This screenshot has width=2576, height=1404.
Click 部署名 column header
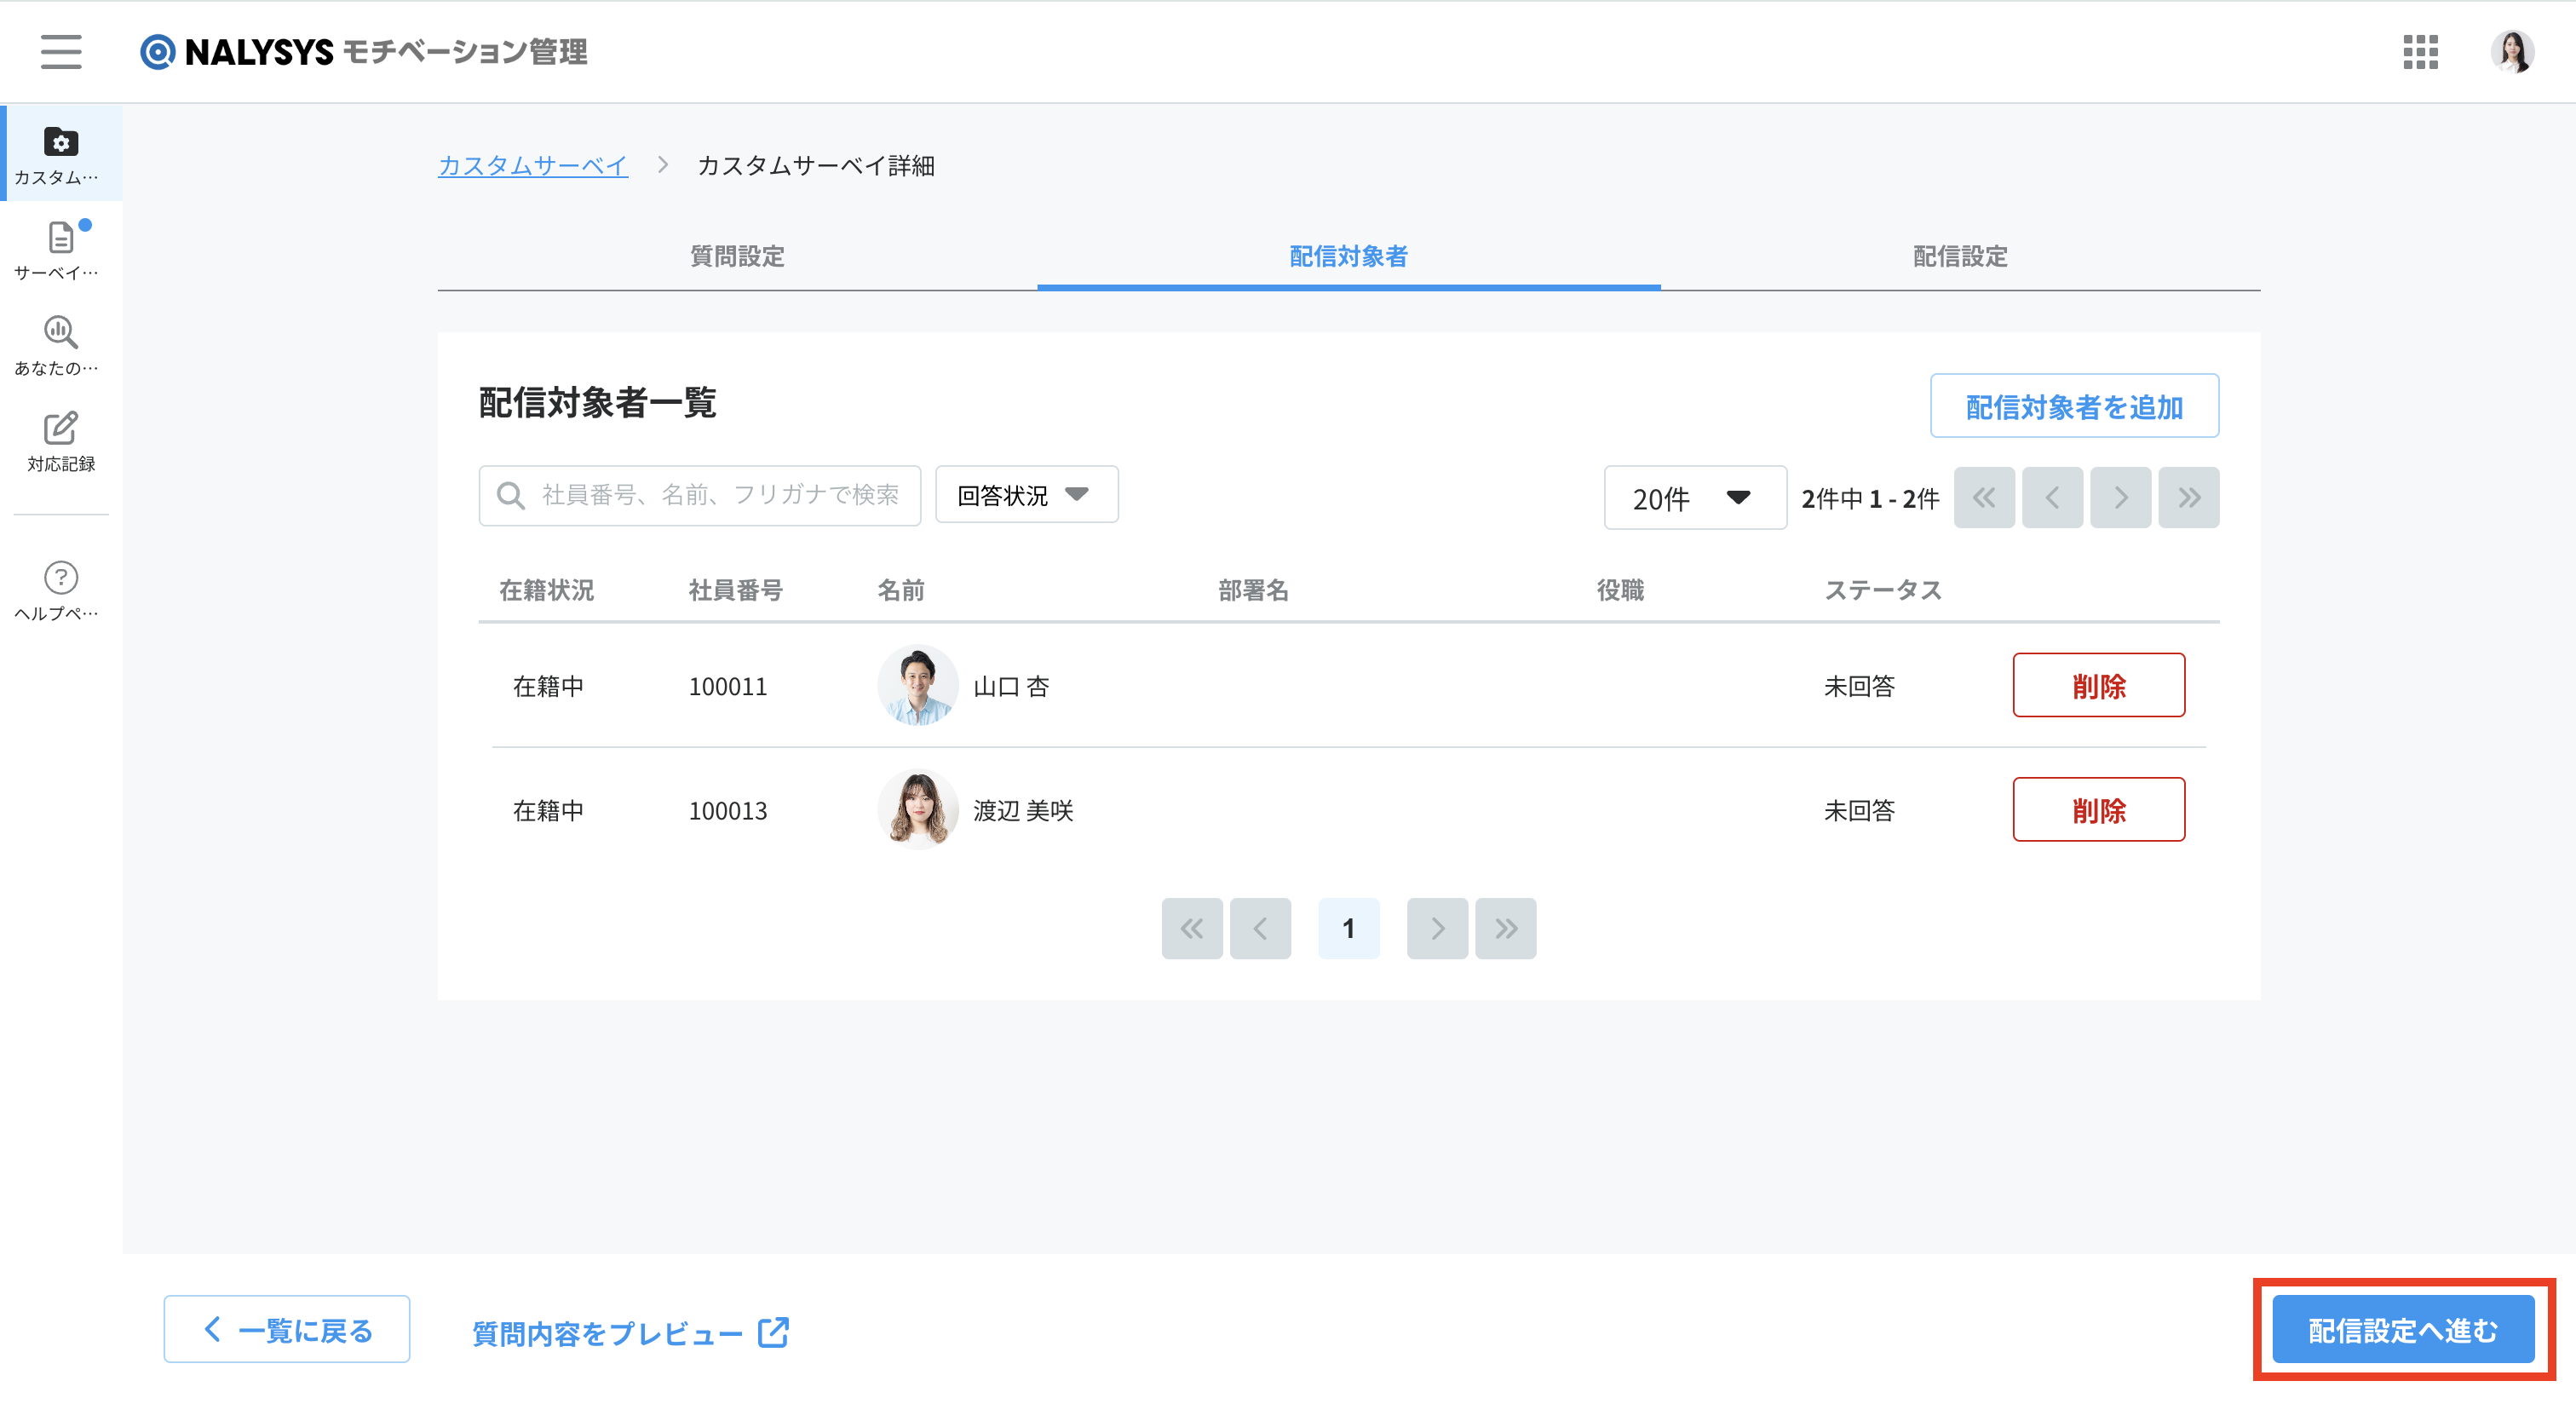tap(1253, 590)
